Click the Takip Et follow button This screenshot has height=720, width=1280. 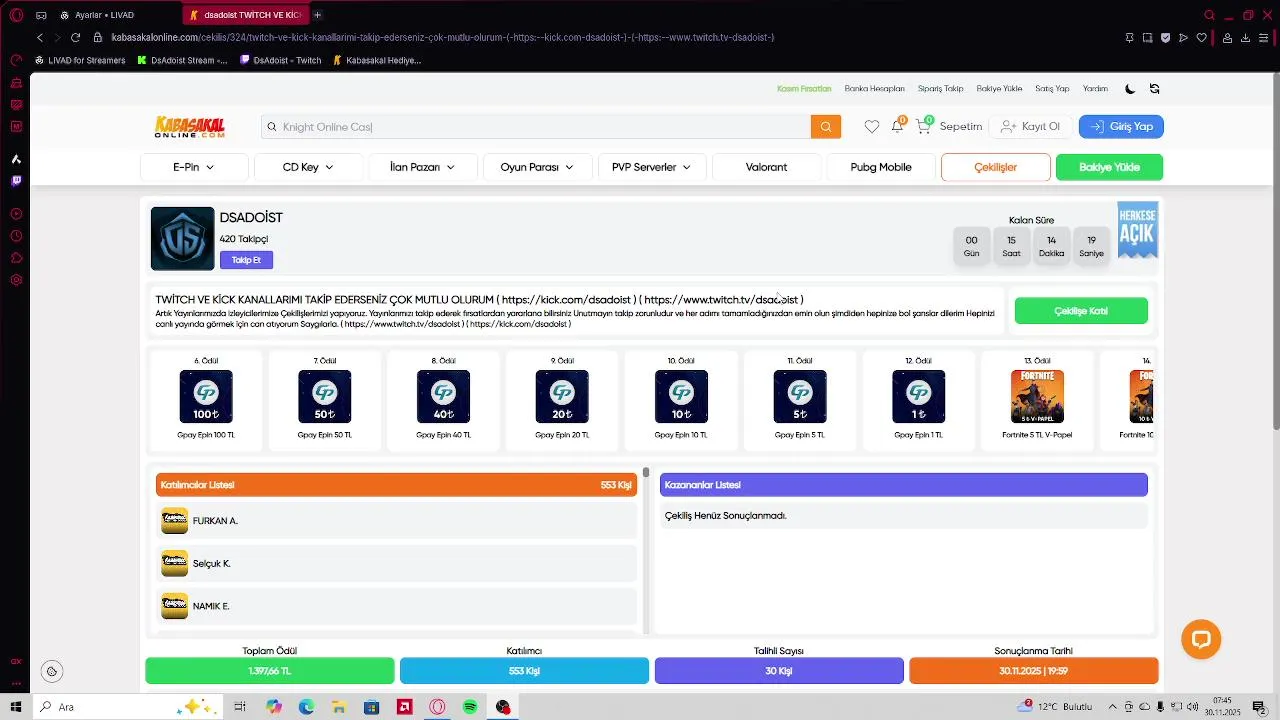(246, 260)
